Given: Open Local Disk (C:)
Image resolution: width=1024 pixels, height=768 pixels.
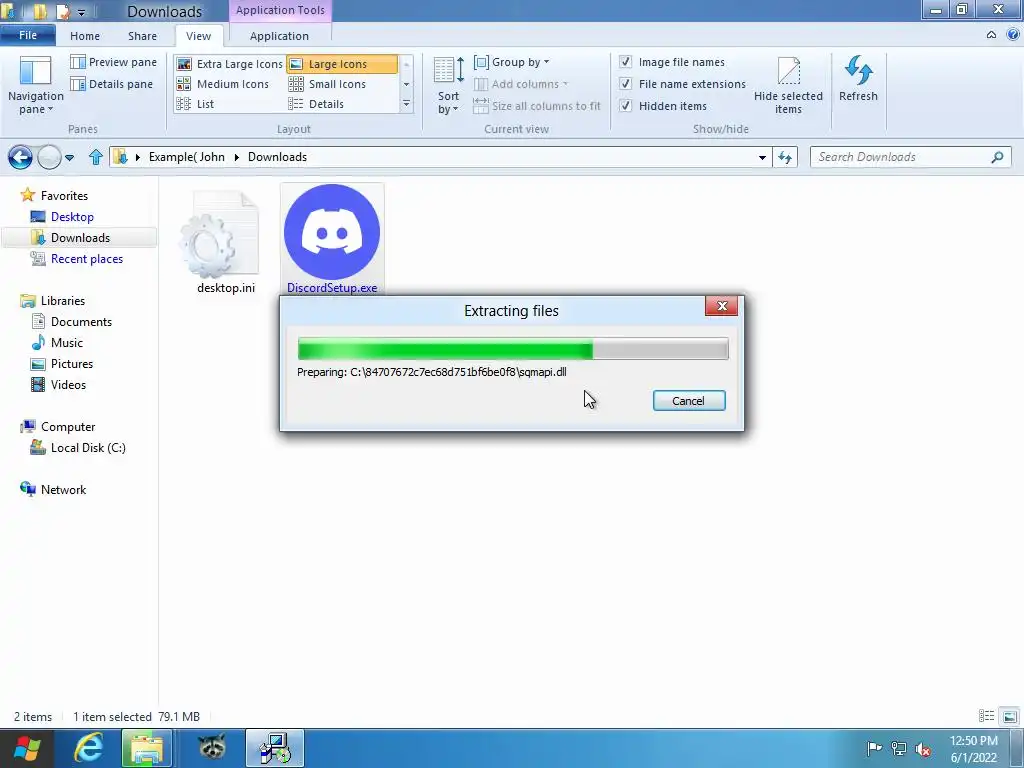Looking at the screenshot, I should 88,447.
